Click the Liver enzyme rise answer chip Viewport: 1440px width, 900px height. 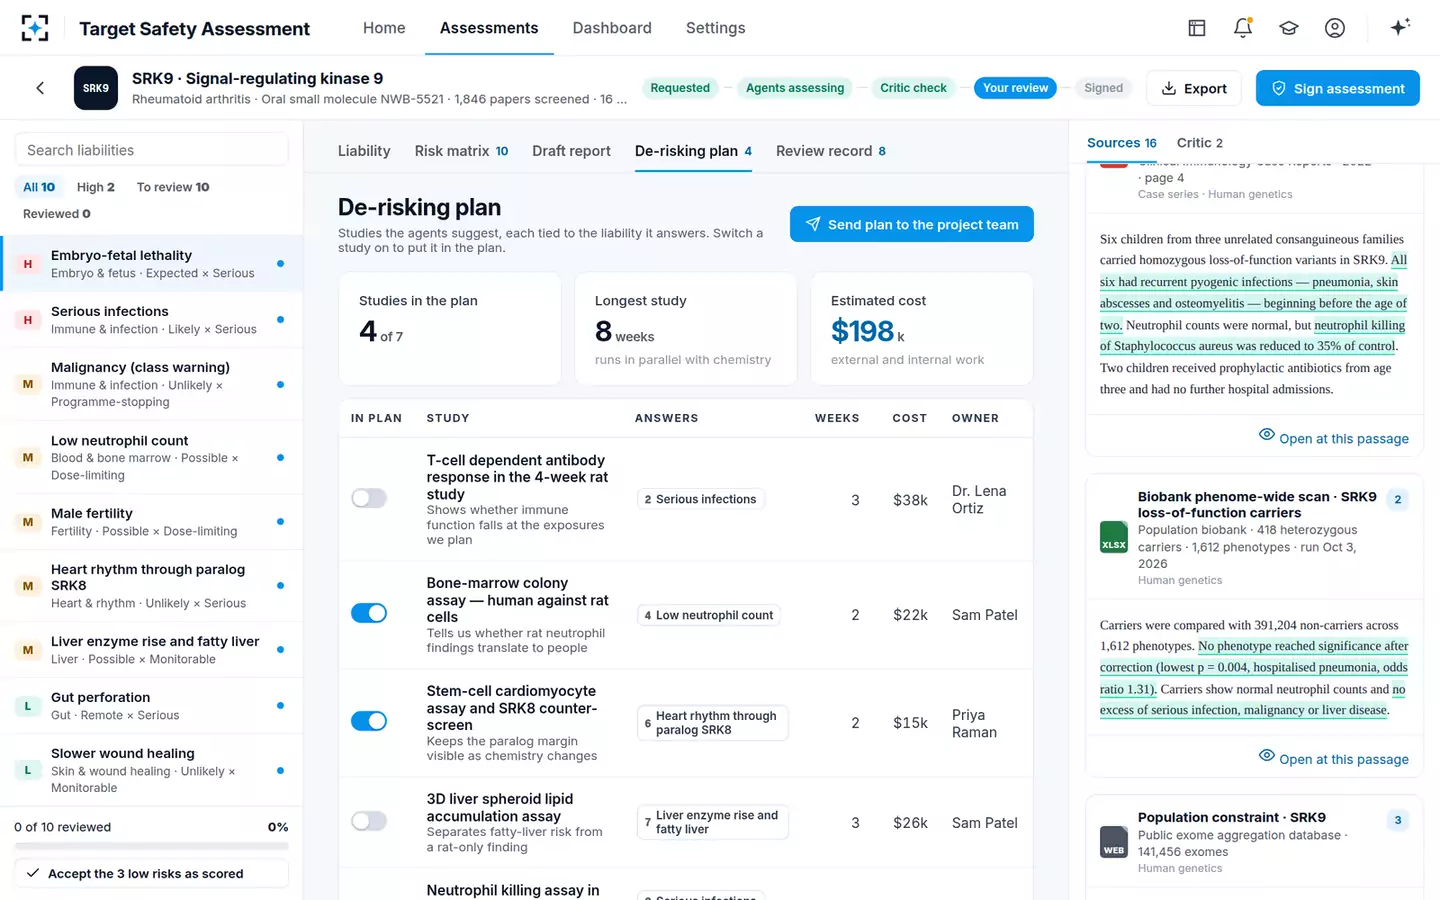[x=713, y=822]
